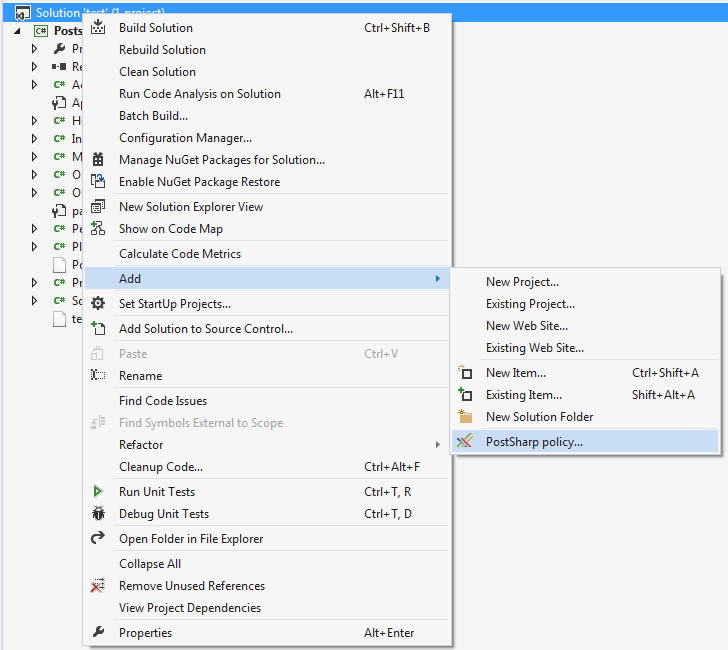Click the Run Unit Tests play icon
Screen dimensions: 728x650
pos(98,492)
